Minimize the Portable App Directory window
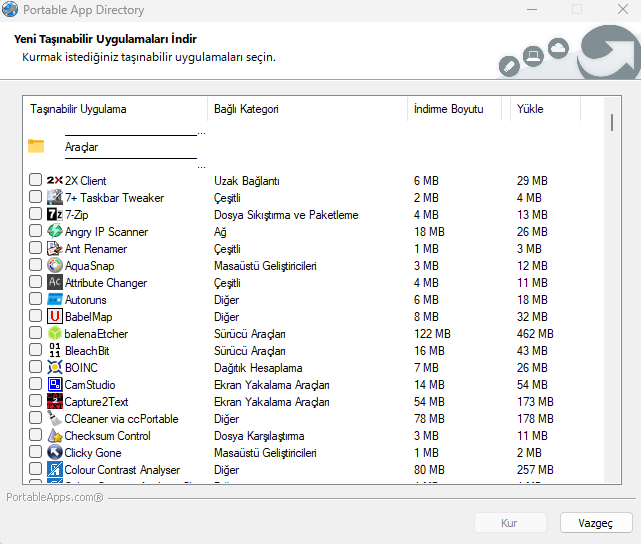The image size is (641, 544). coord(532,9)
